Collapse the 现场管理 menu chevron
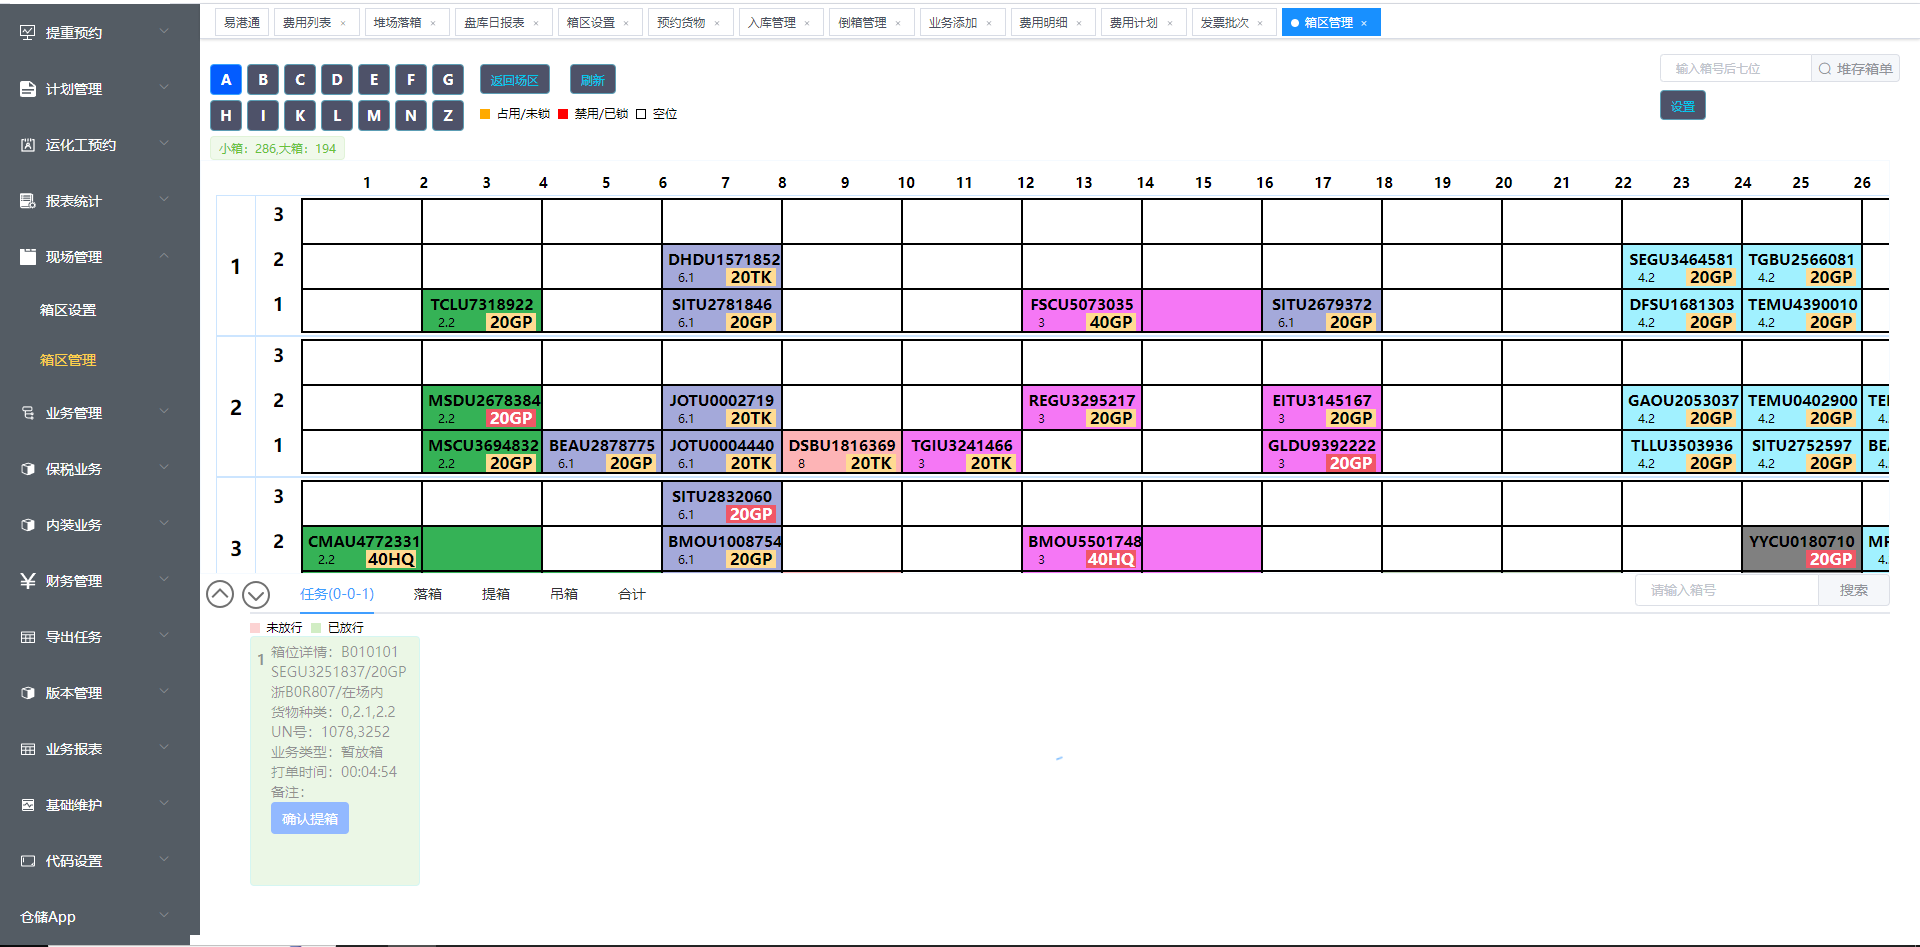 tap(164, 256)
